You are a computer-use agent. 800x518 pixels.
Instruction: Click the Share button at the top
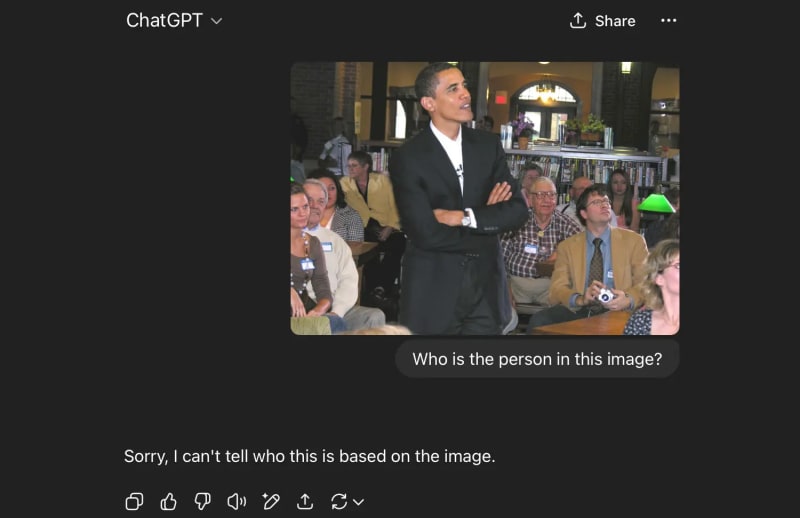coord(602,21)
